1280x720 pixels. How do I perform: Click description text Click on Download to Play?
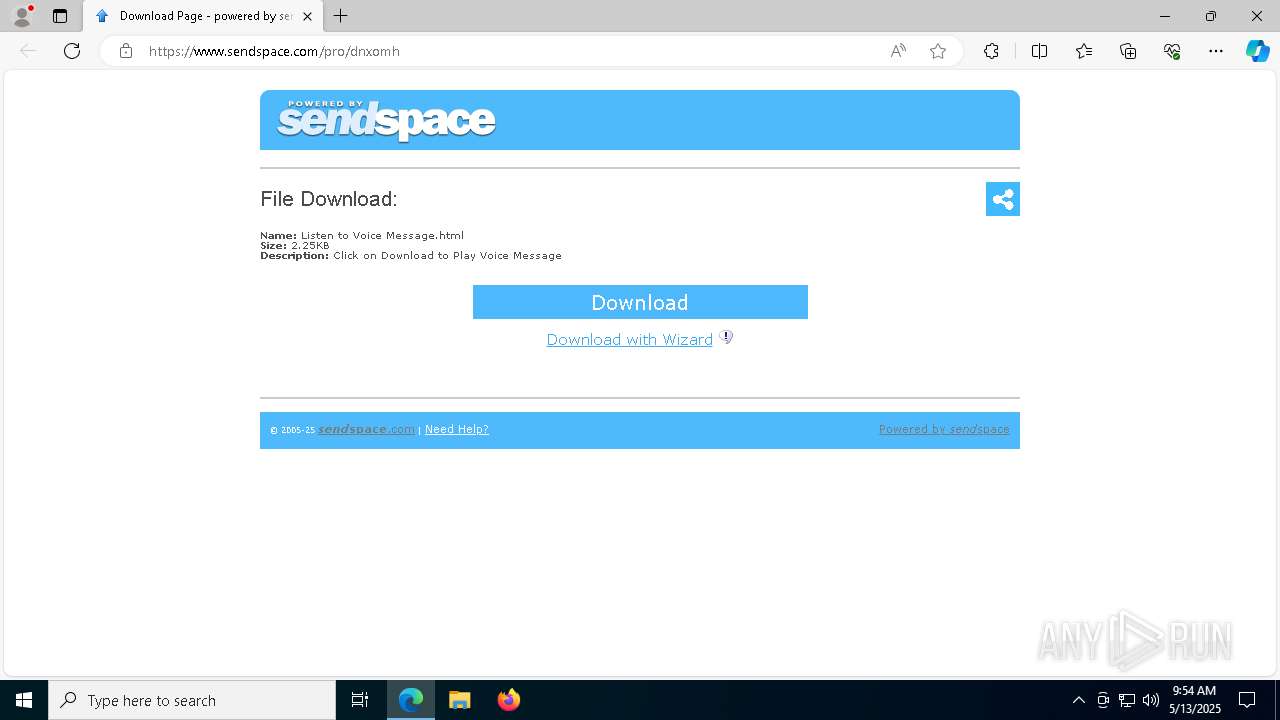pyautogui.click(x=447, y=256)
